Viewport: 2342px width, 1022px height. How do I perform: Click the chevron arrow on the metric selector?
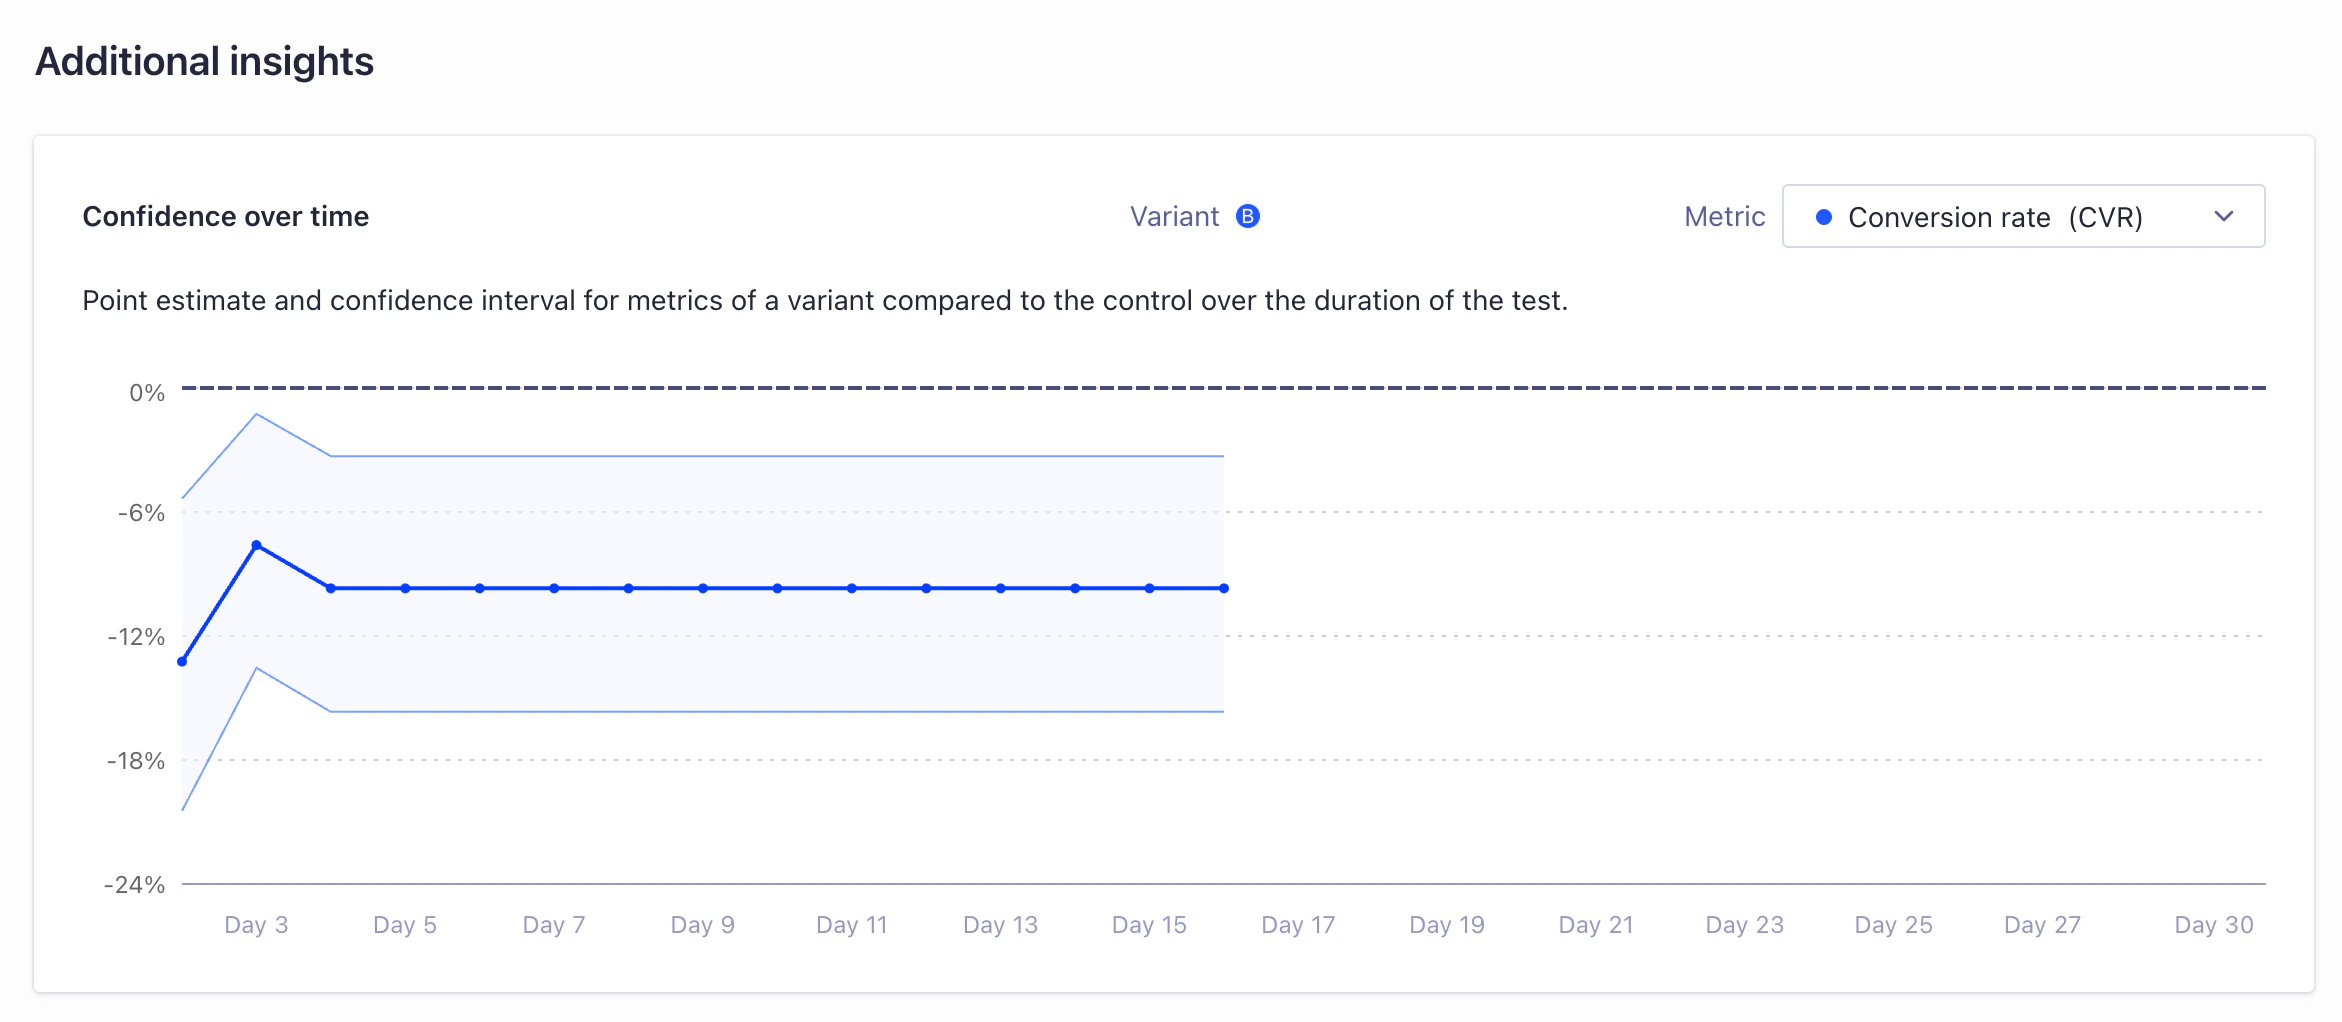click(x=2226, y=216)
